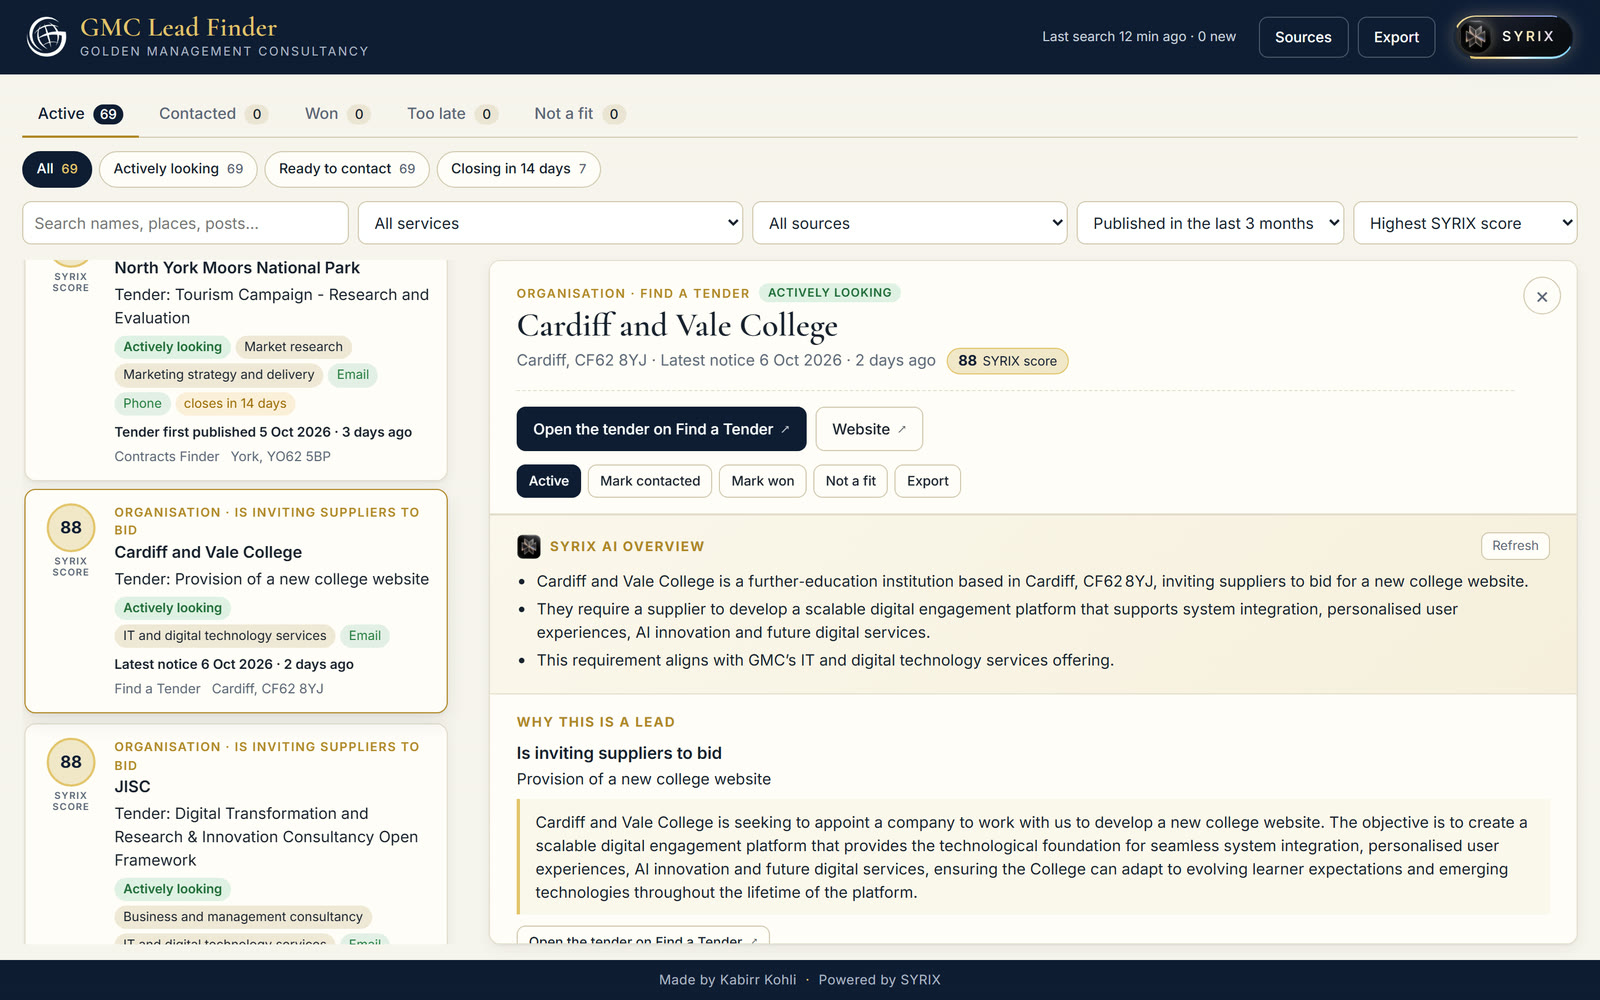
Task: Mark this lead as Not a fit
Action: (x=850, y=481)
